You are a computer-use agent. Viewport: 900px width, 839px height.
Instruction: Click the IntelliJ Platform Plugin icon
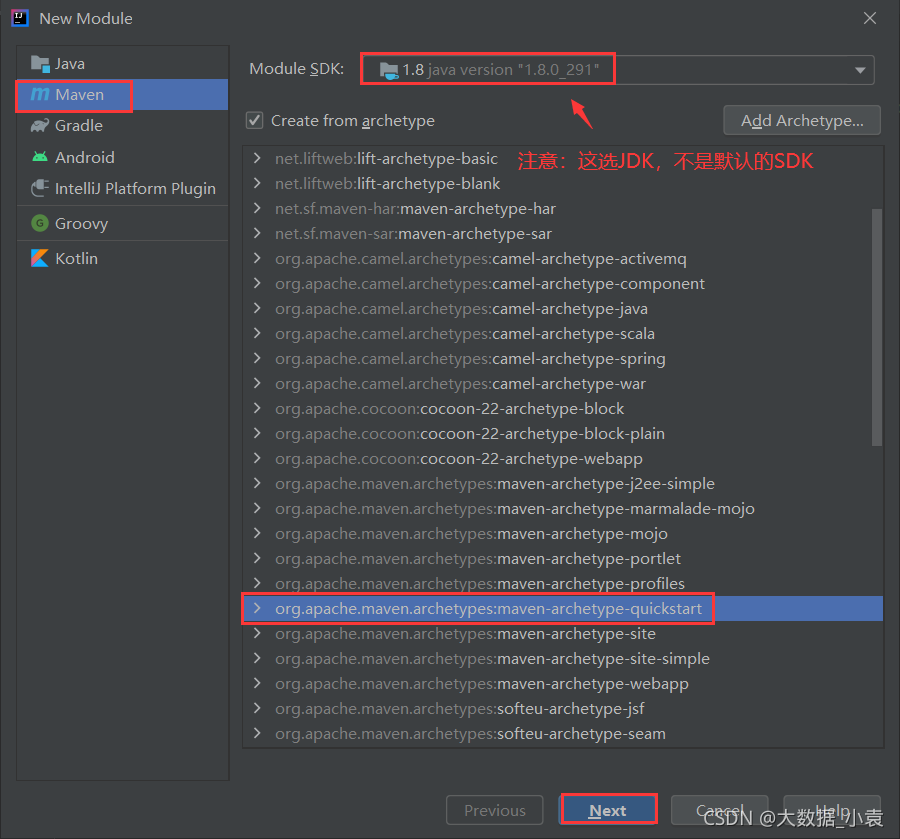40,188
